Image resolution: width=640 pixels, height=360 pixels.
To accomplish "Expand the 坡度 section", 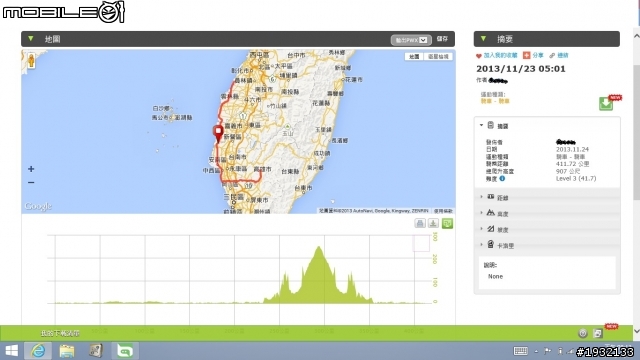I will (x=547, y=229).
